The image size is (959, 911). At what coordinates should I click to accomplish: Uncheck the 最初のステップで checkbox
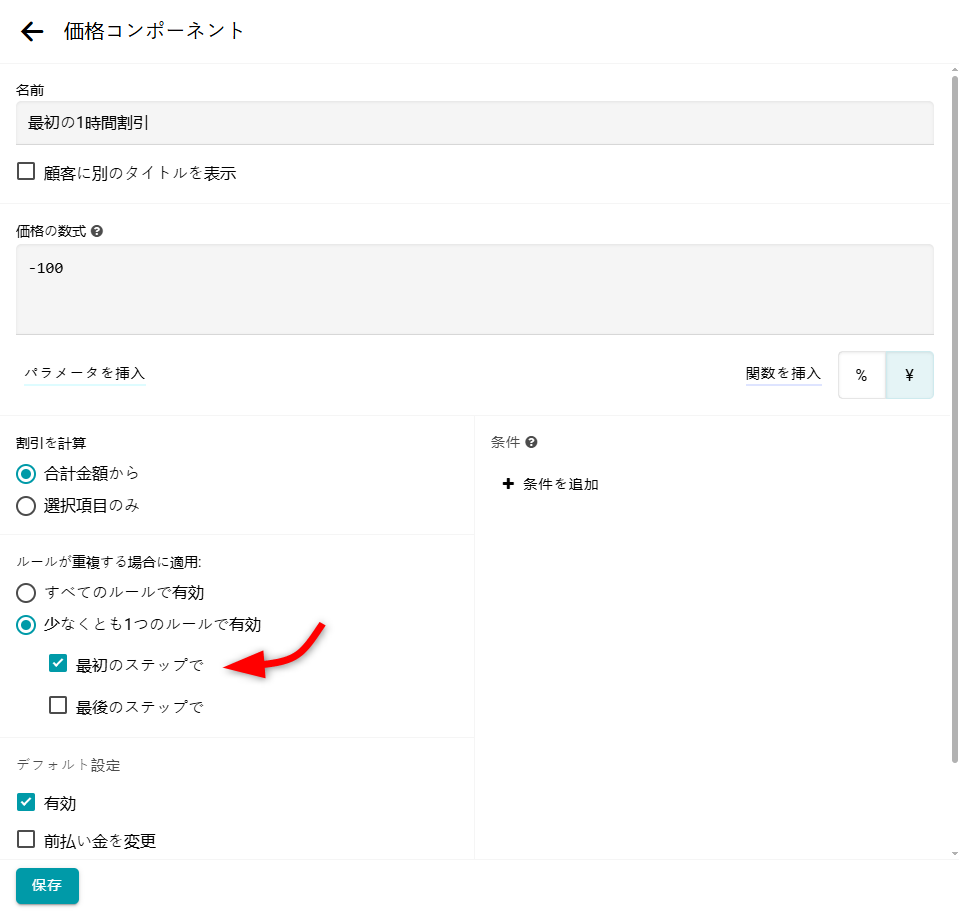[58, 663]
